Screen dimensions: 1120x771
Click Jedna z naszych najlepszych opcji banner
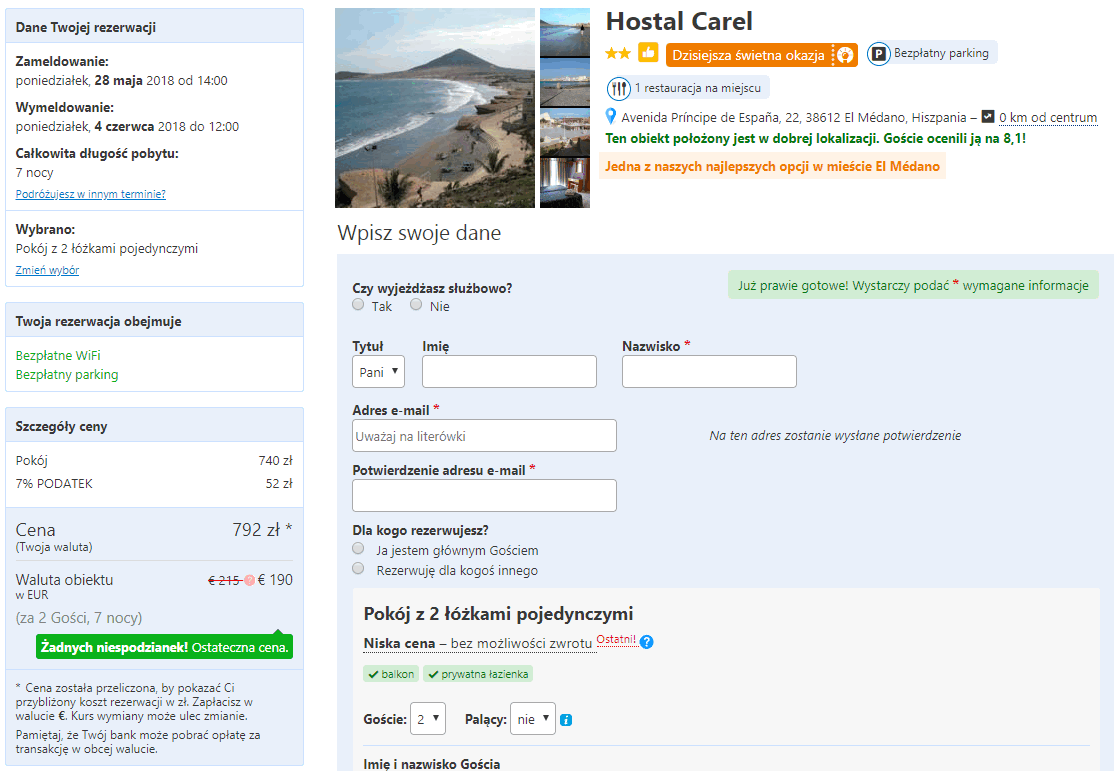point(772,166)
